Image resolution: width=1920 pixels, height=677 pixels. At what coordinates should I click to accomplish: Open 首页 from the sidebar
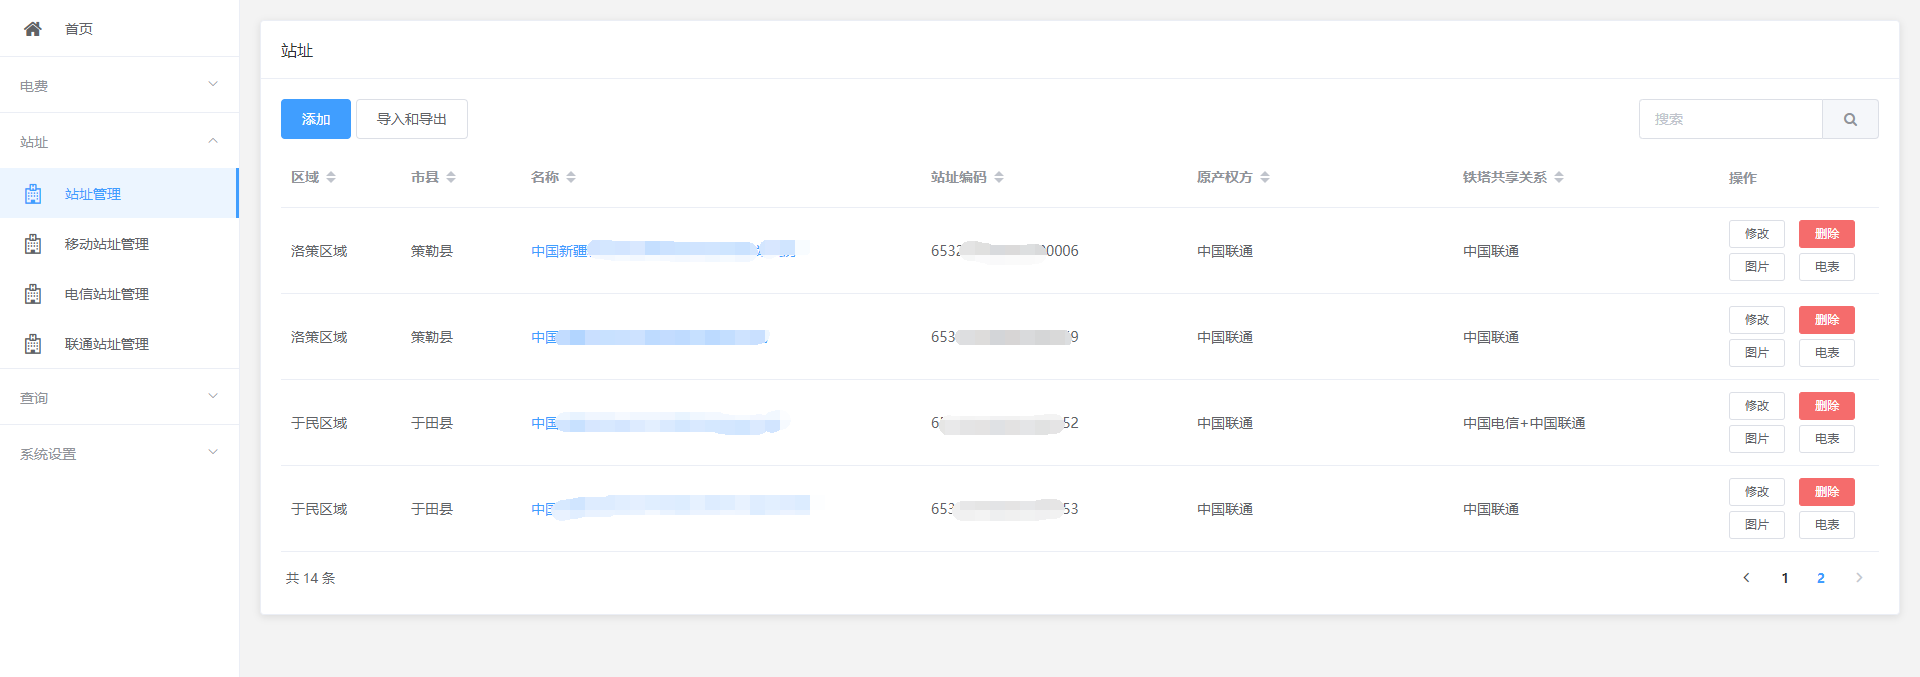click(79, 29)
